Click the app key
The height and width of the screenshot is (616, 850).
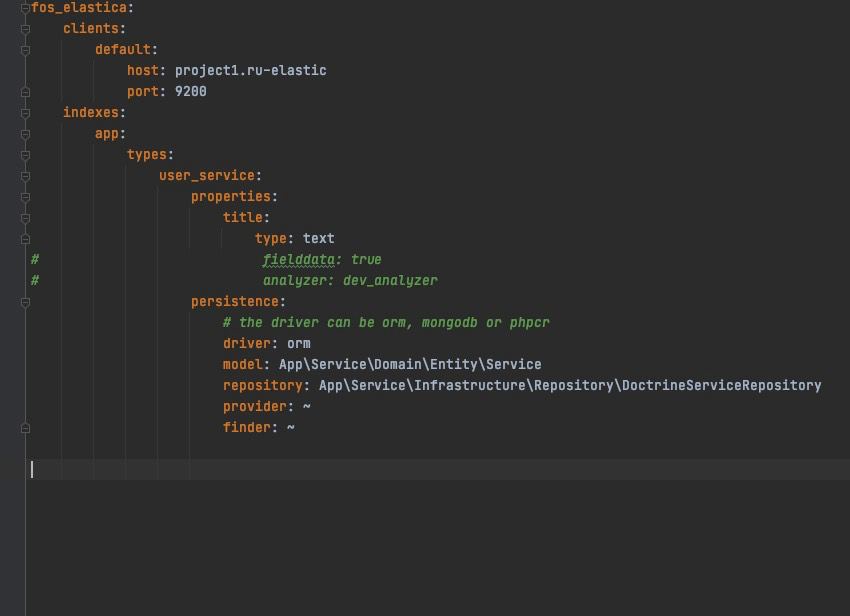[107, 134]
